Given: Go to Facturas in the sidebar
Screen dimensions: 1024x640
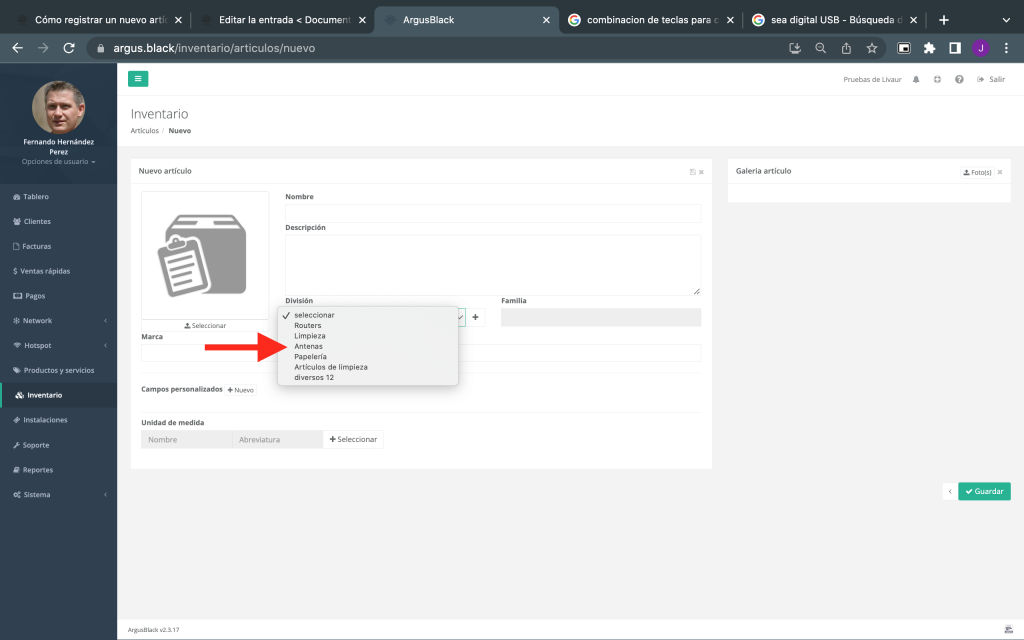Looking at the screenshot, I should pos(37,246).
